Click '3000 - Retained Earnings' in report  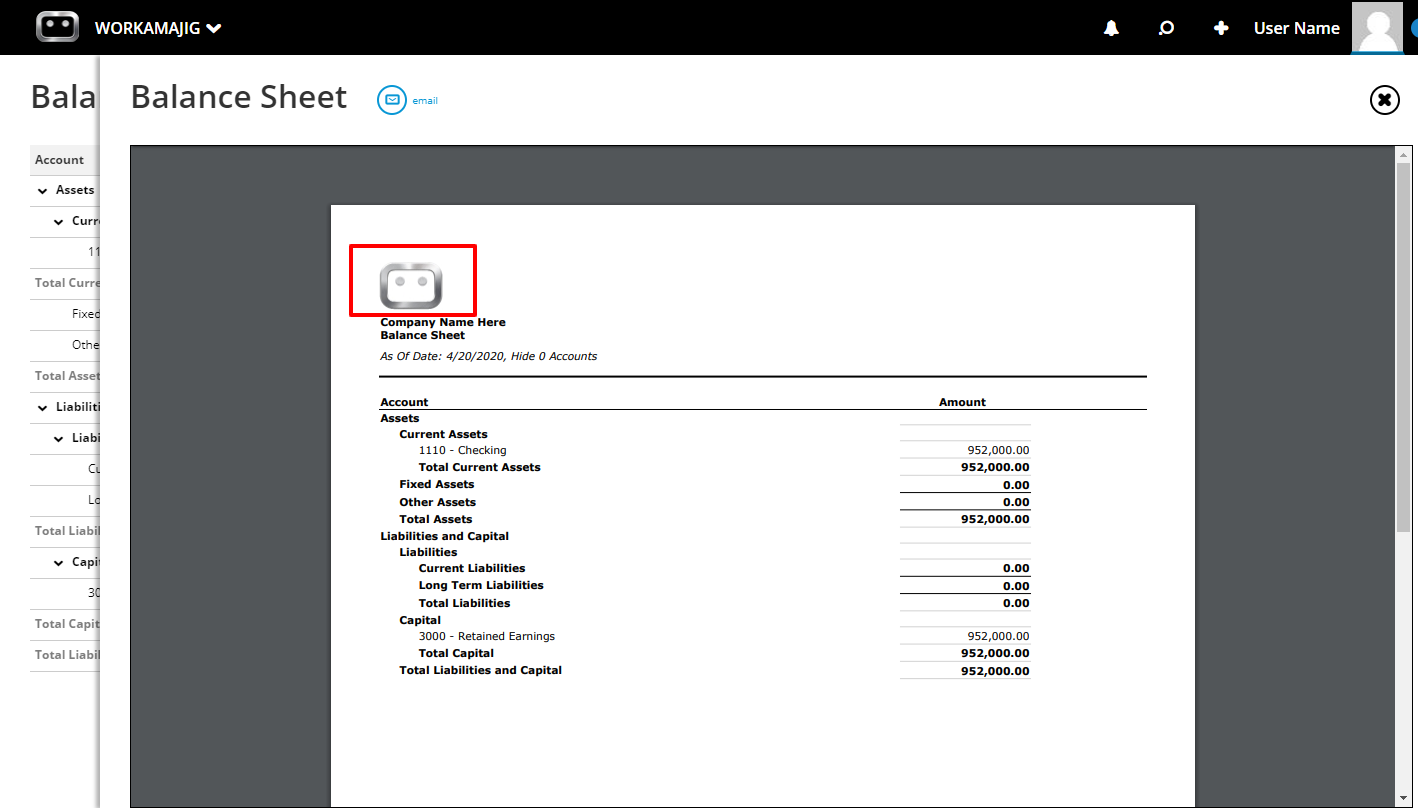(486, 636)
